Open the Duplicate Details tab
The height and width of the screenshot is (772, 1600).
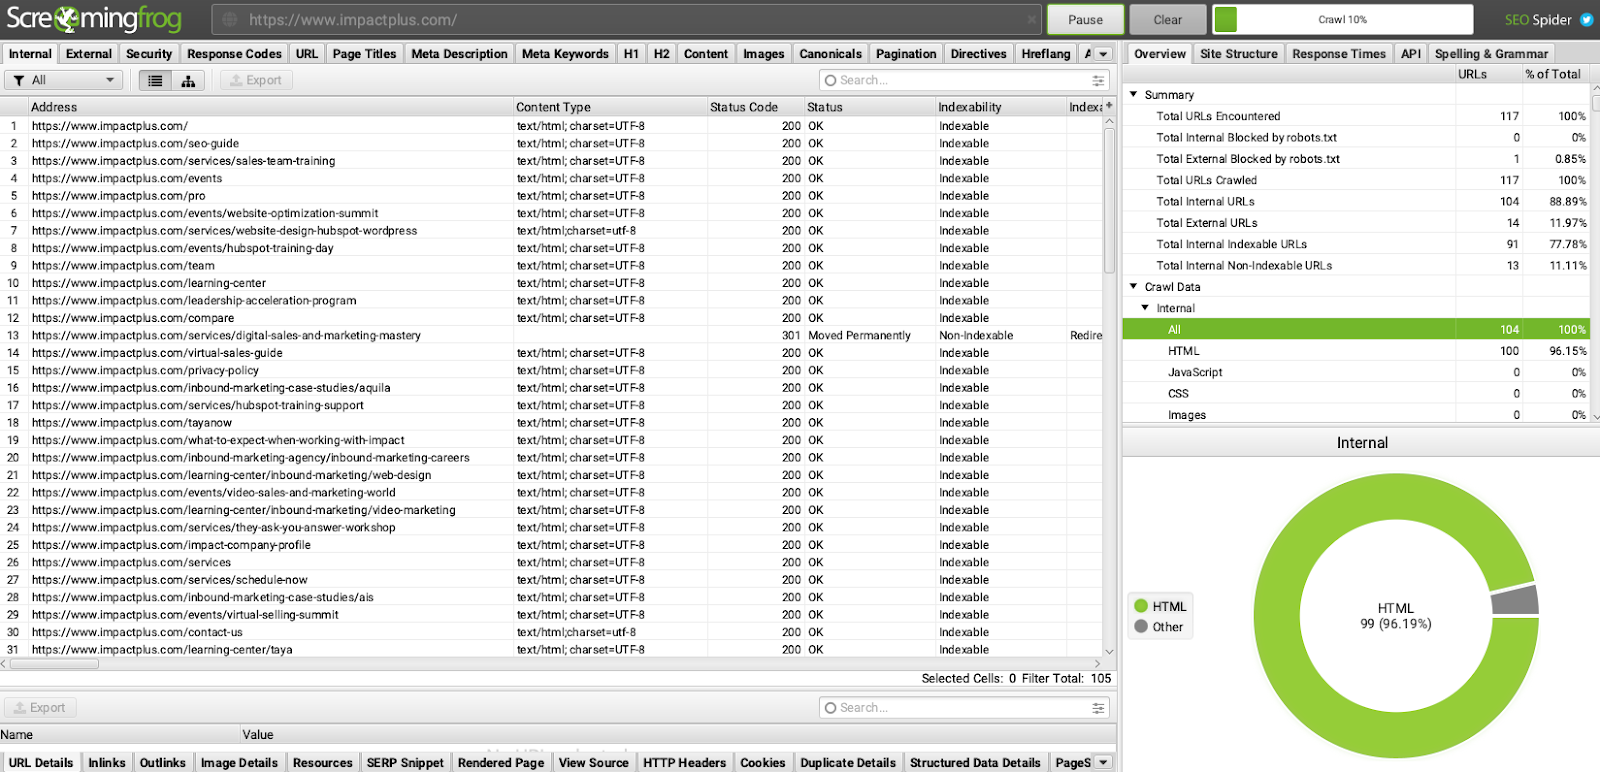(x=848, y=762)
